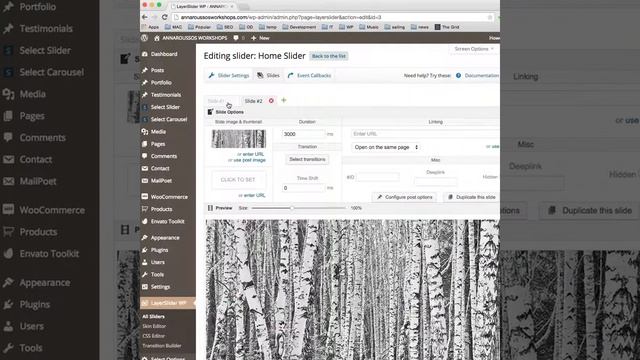This screenshot has width=640, height=360.
Task: Expand the Screen Options panel
Action: [474, 49]
